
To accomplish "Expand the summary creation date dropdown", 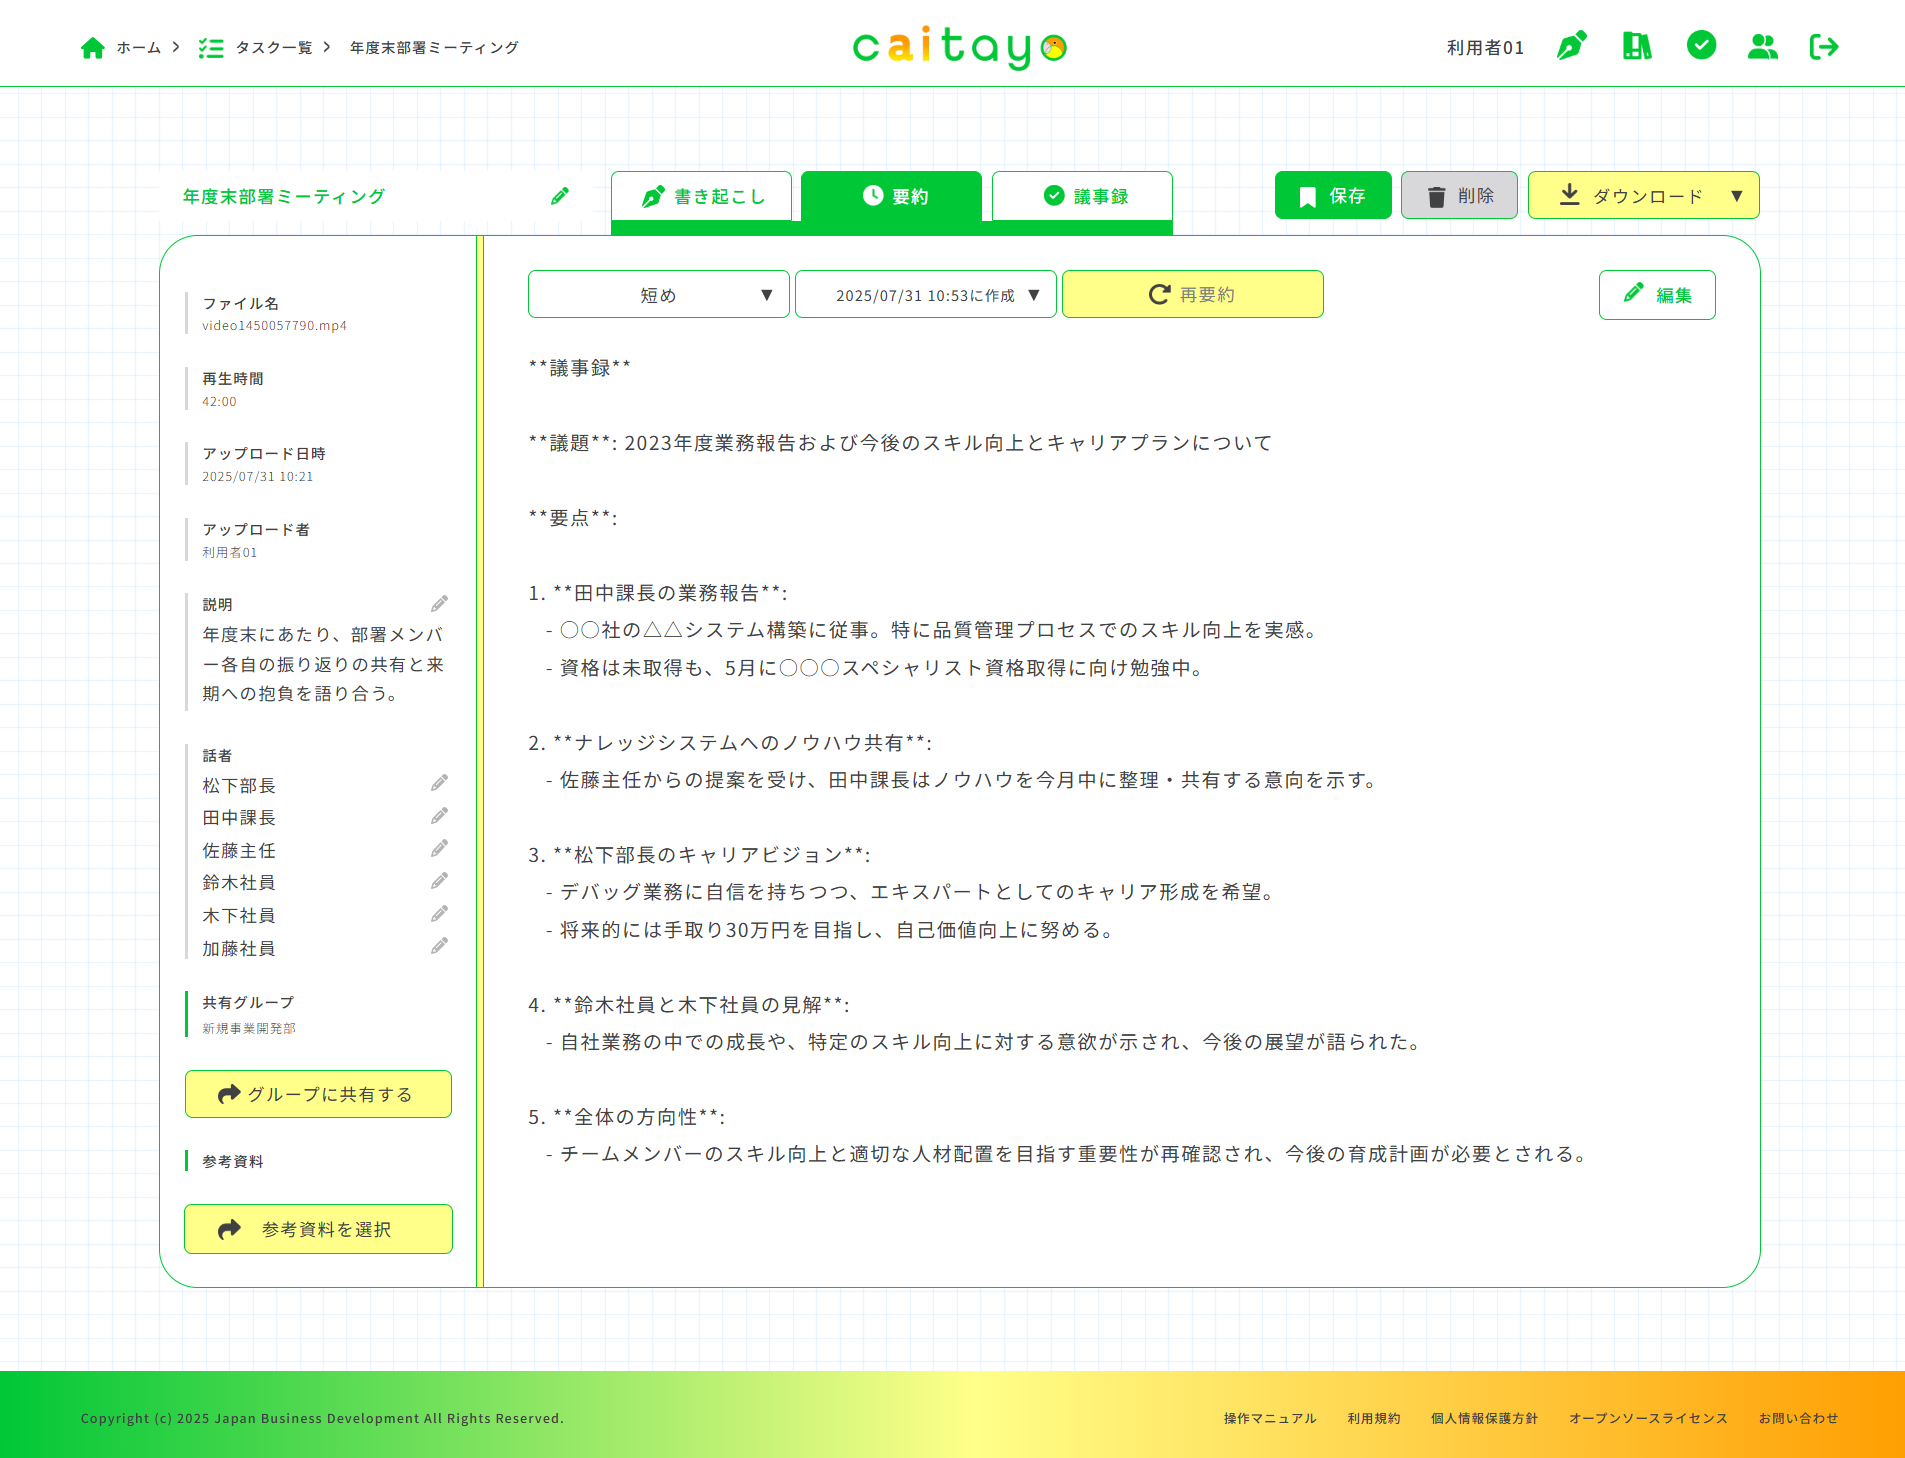I will pos(925,294).
